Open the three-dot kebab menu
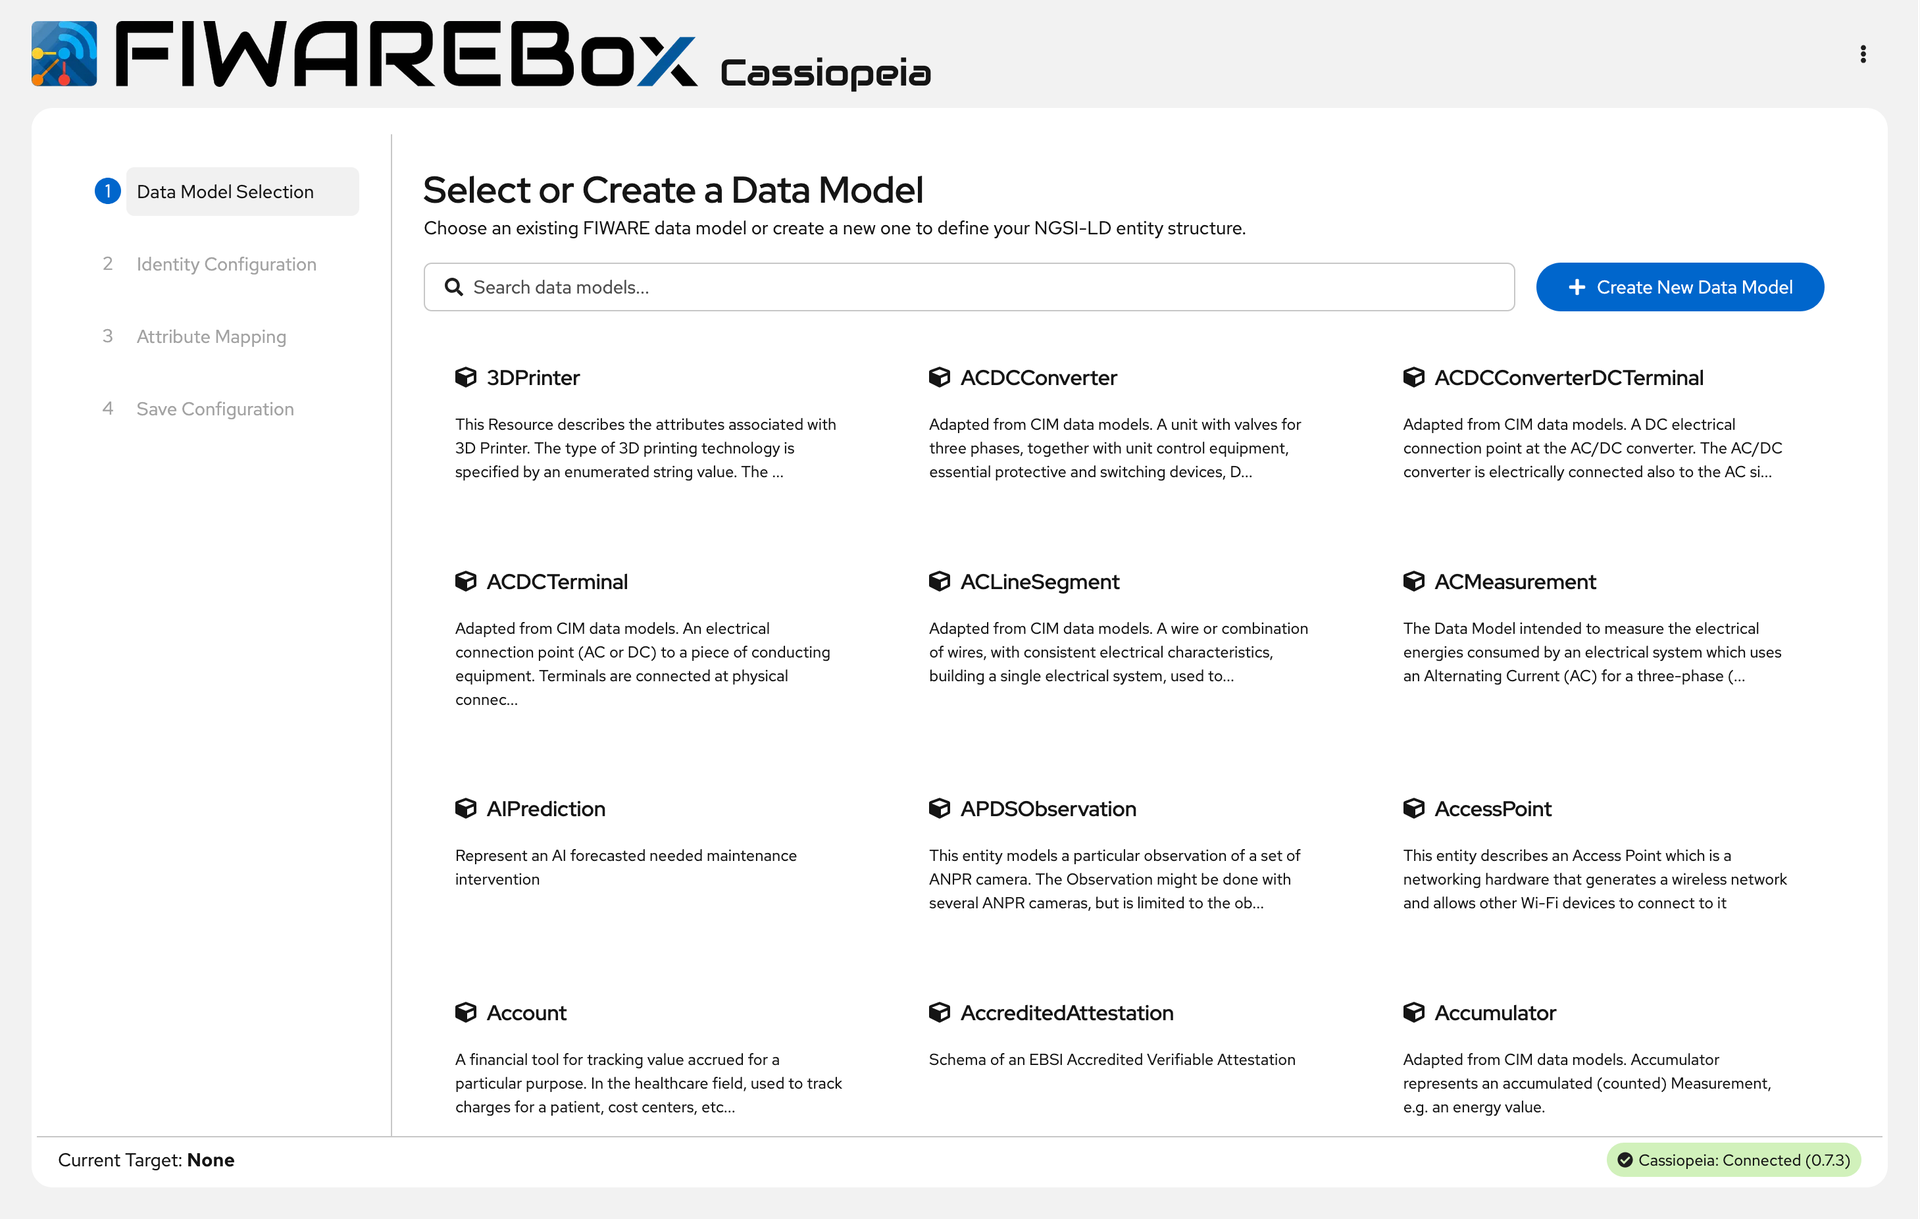The width and height of the screenshot is (1920, 1219). tap(1862, 54)
